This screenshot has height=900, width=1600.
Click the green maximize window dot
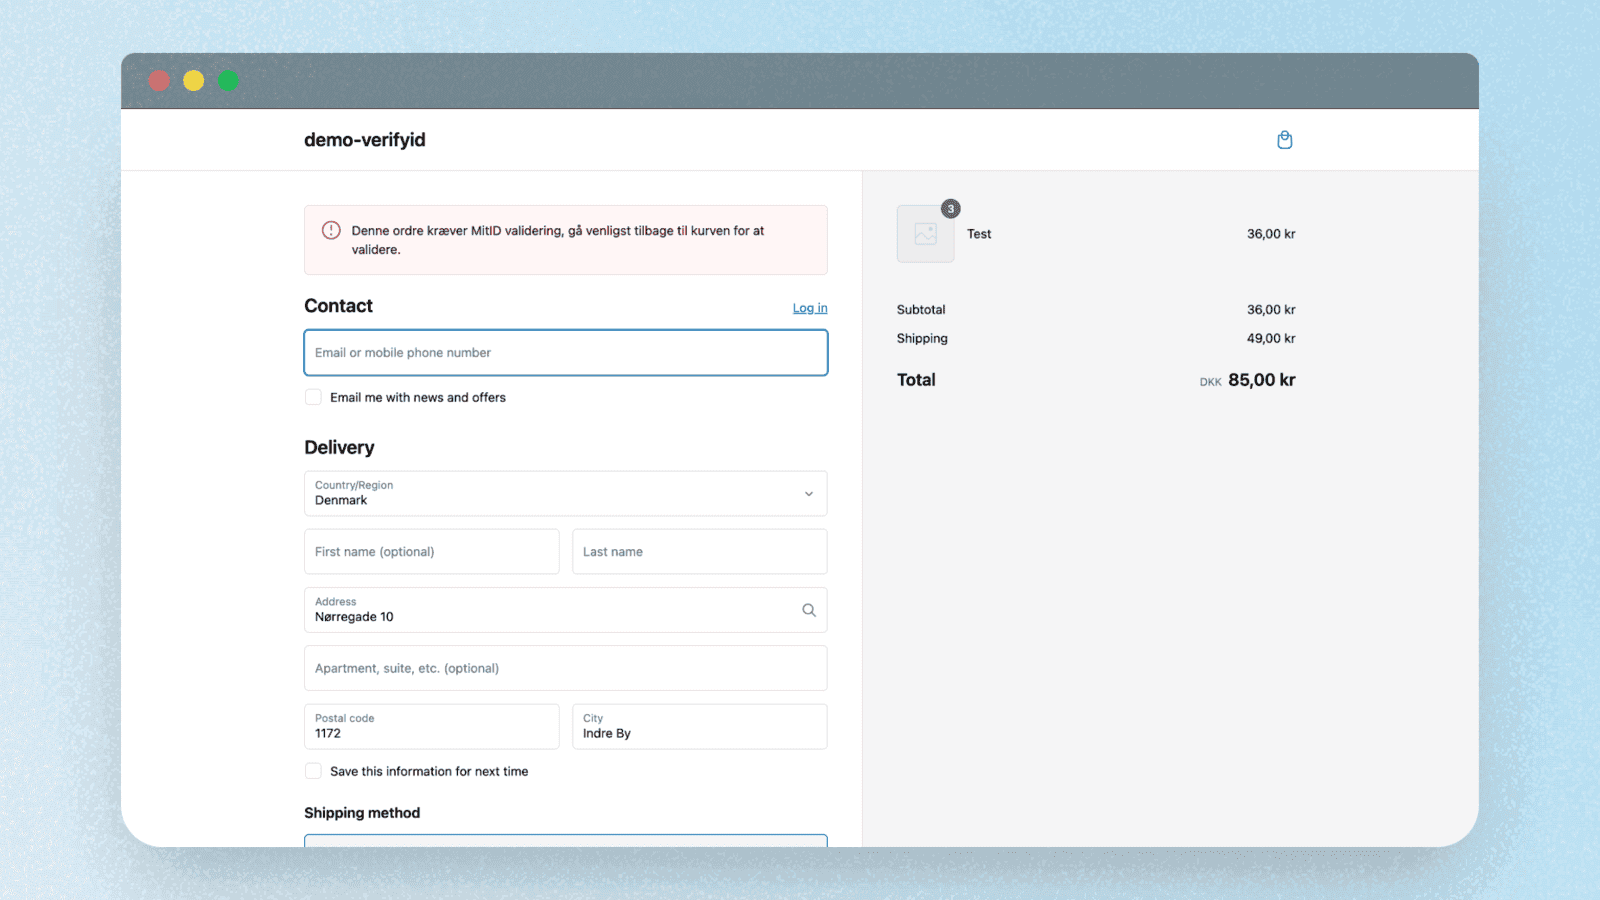pos(229,81)
